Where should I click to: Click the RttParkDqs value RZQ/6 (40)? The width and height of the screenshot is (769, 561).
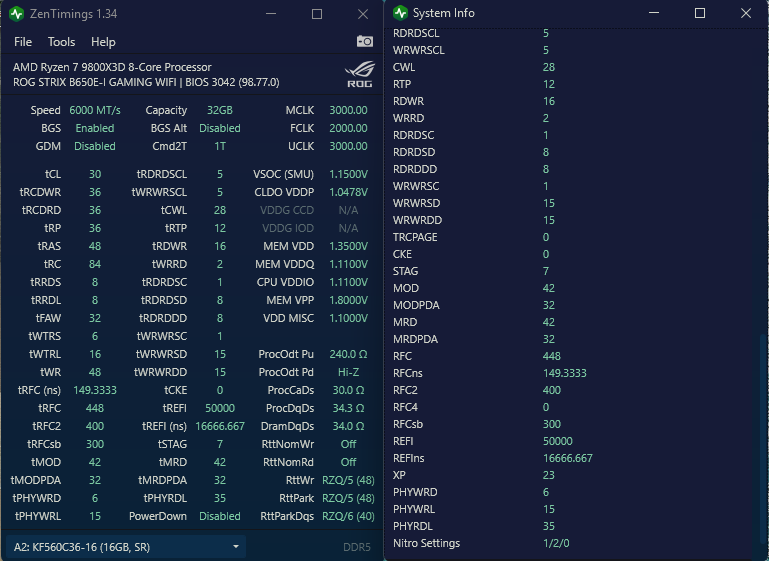tap(348, 516)
